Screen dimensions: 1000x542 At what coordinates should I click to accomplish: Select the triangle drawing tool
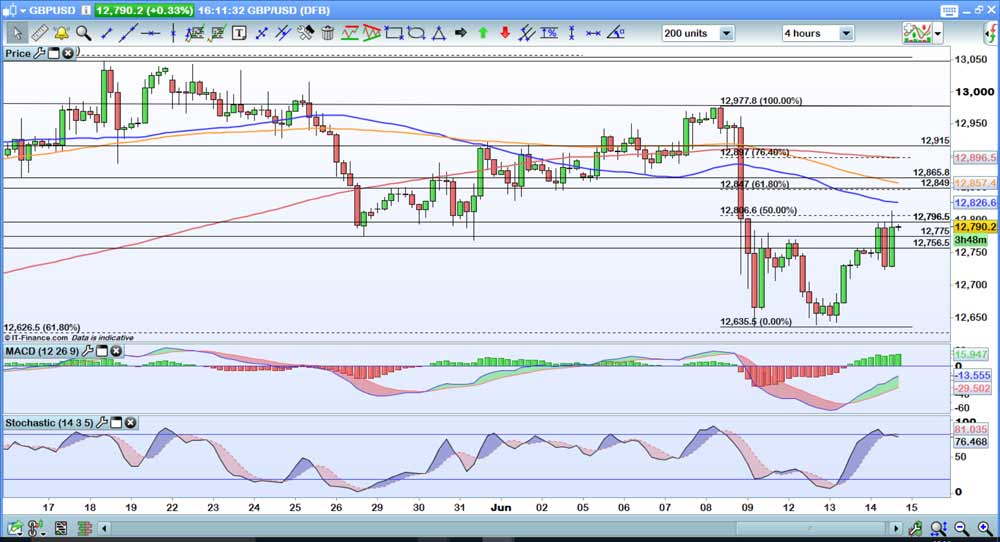(438, 33)
